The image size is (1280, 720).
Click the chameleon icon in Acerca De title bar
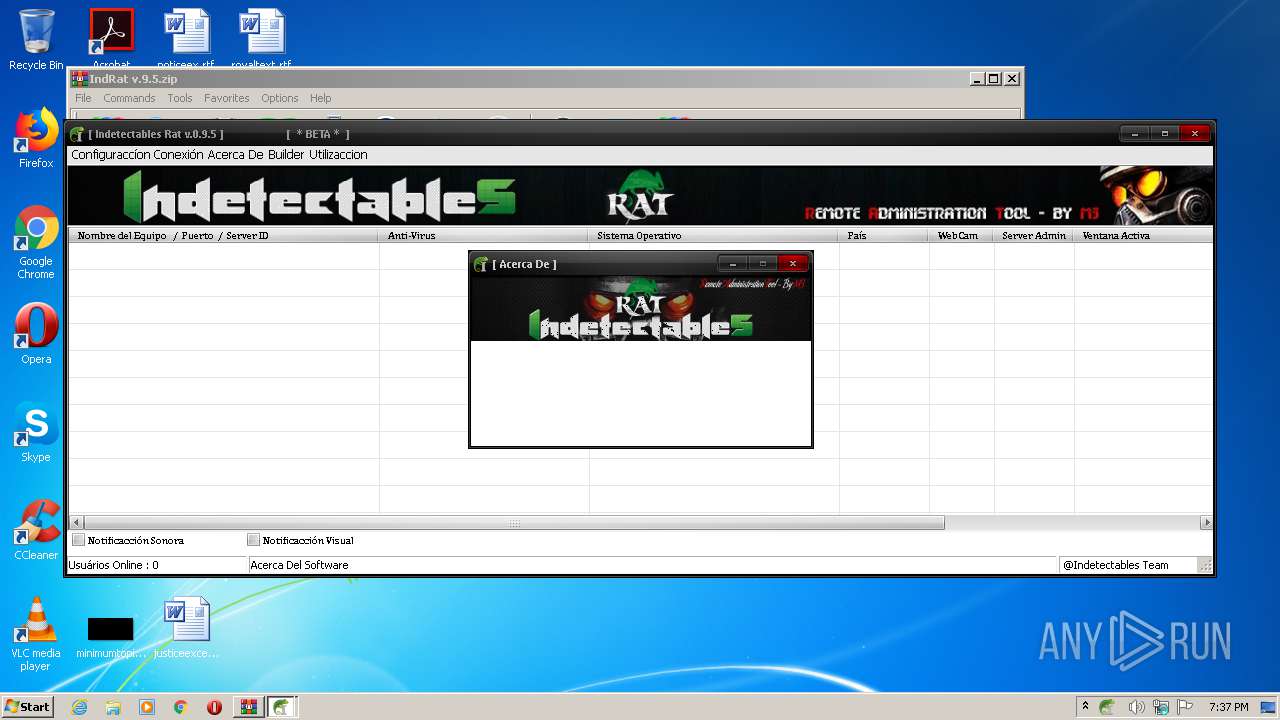coord(481,264)
